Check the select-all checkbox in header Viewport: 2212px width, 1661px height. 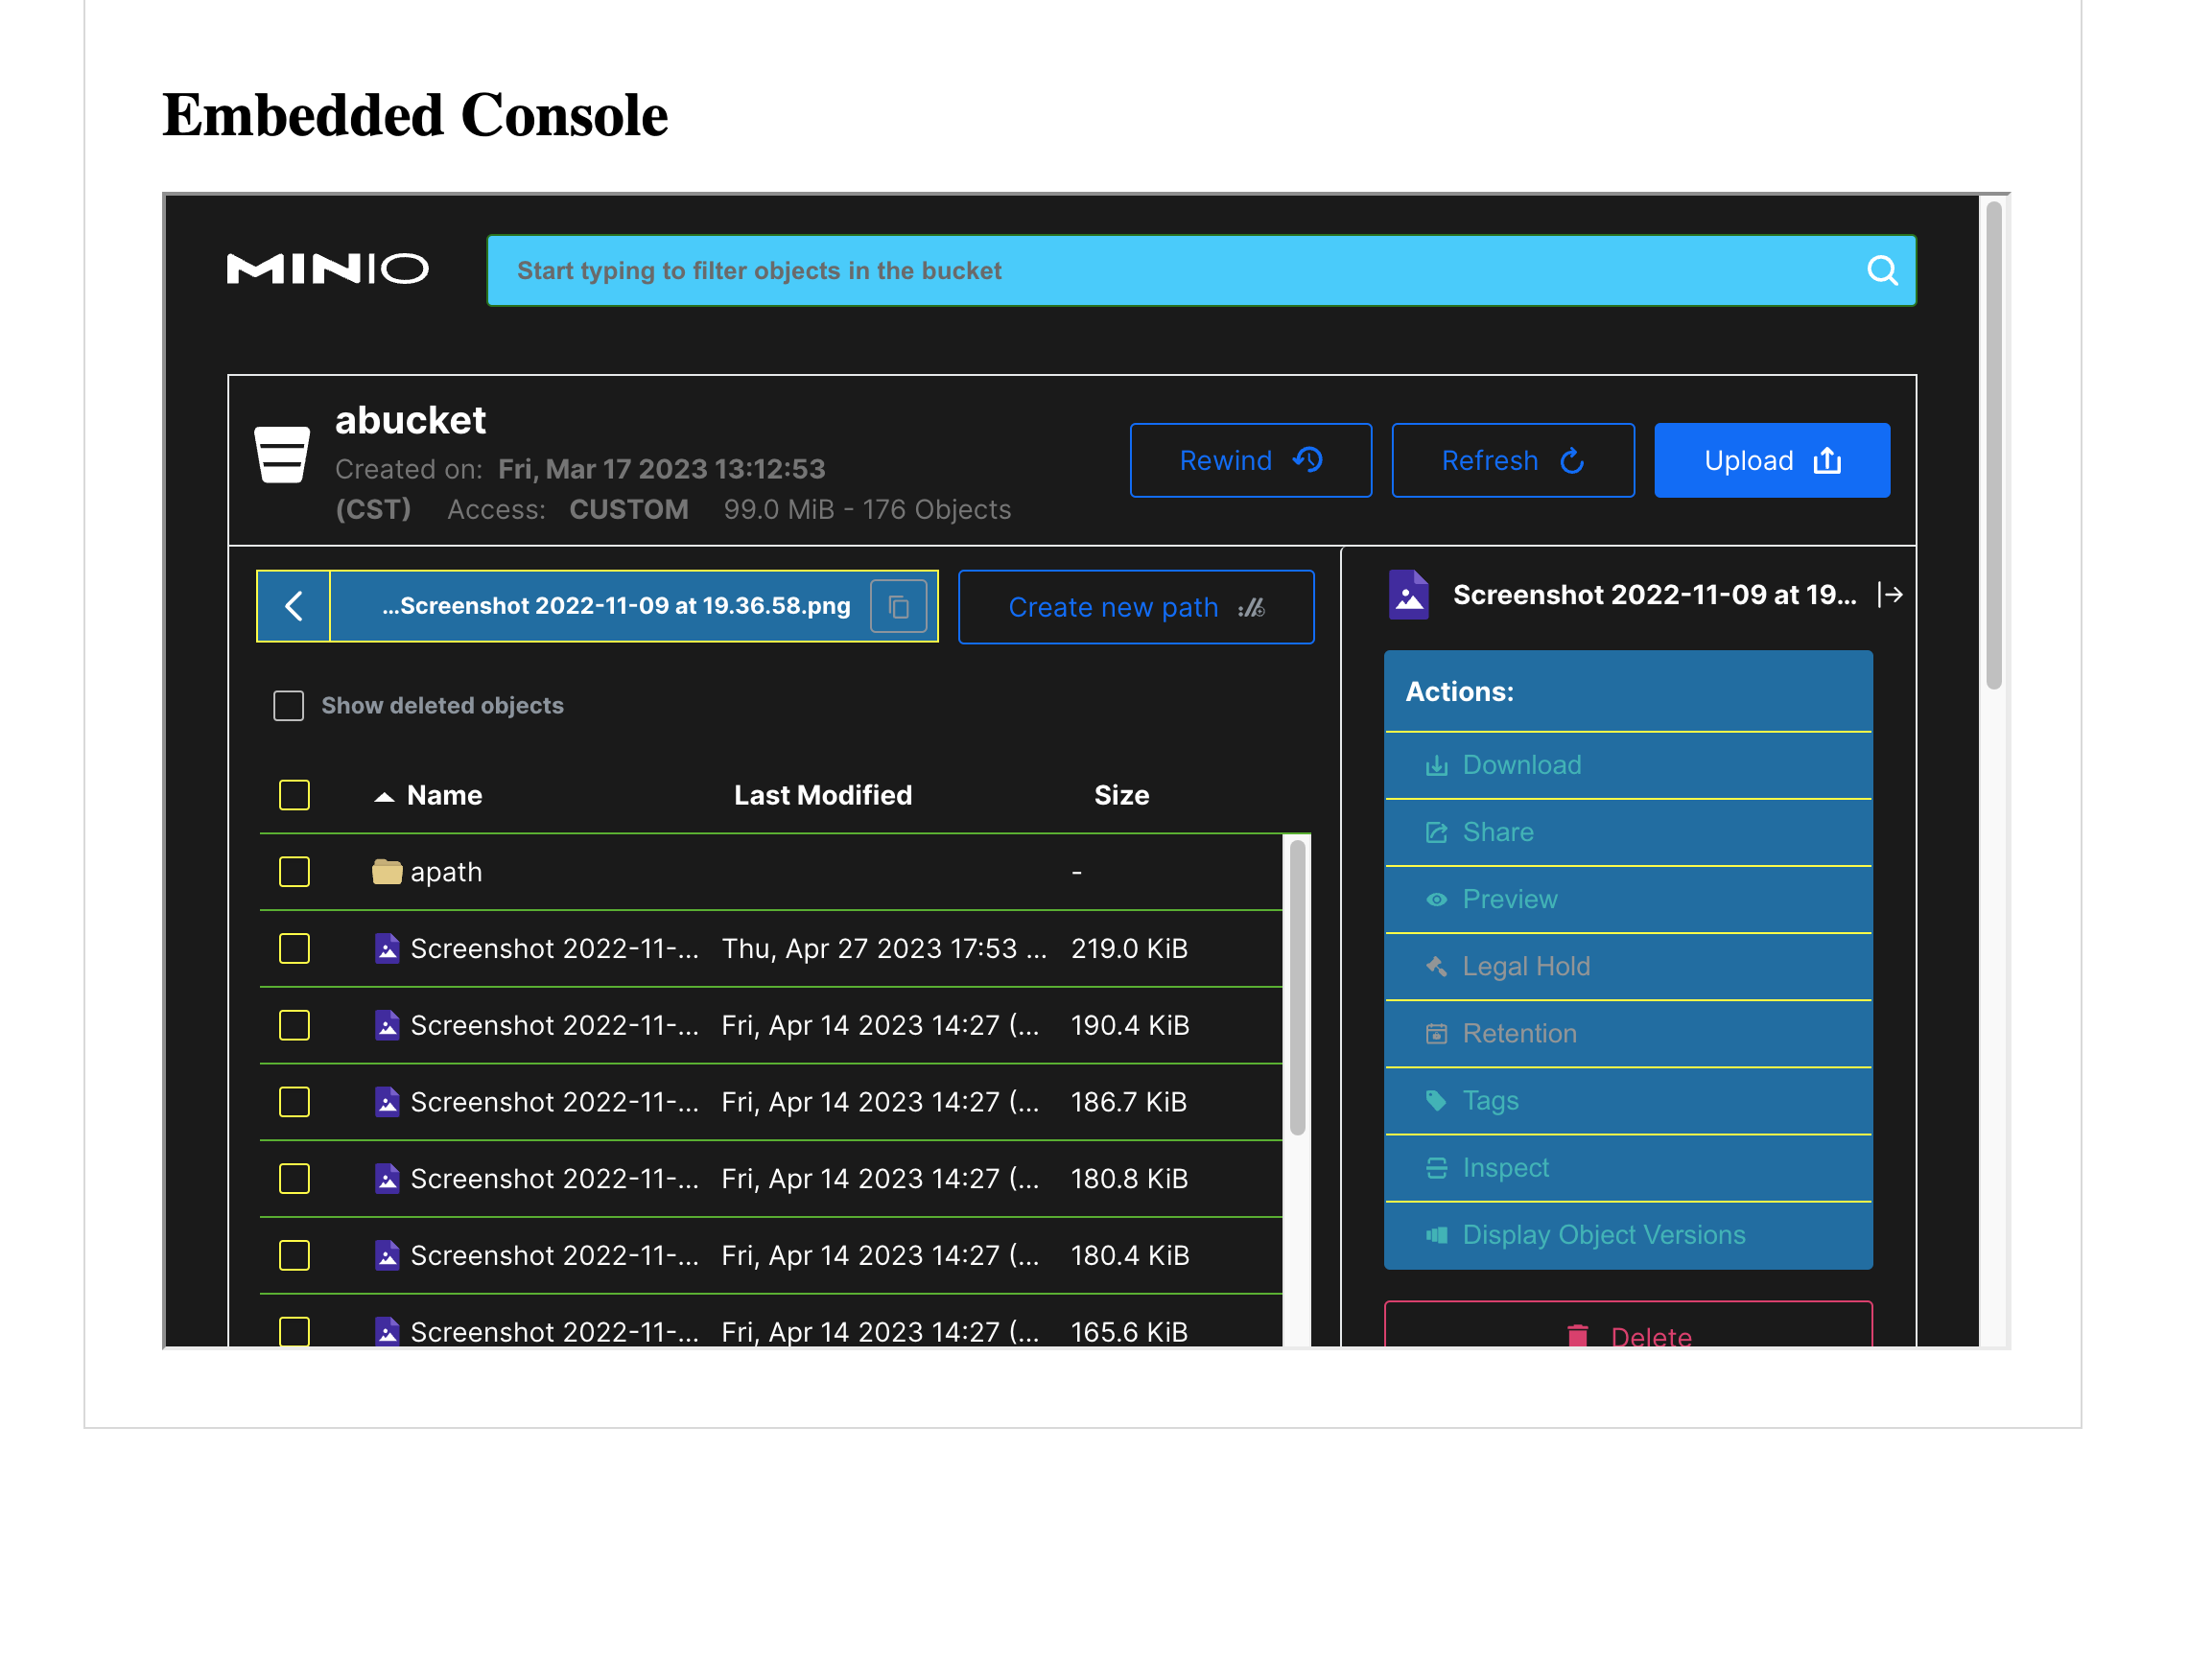point(294,795)
